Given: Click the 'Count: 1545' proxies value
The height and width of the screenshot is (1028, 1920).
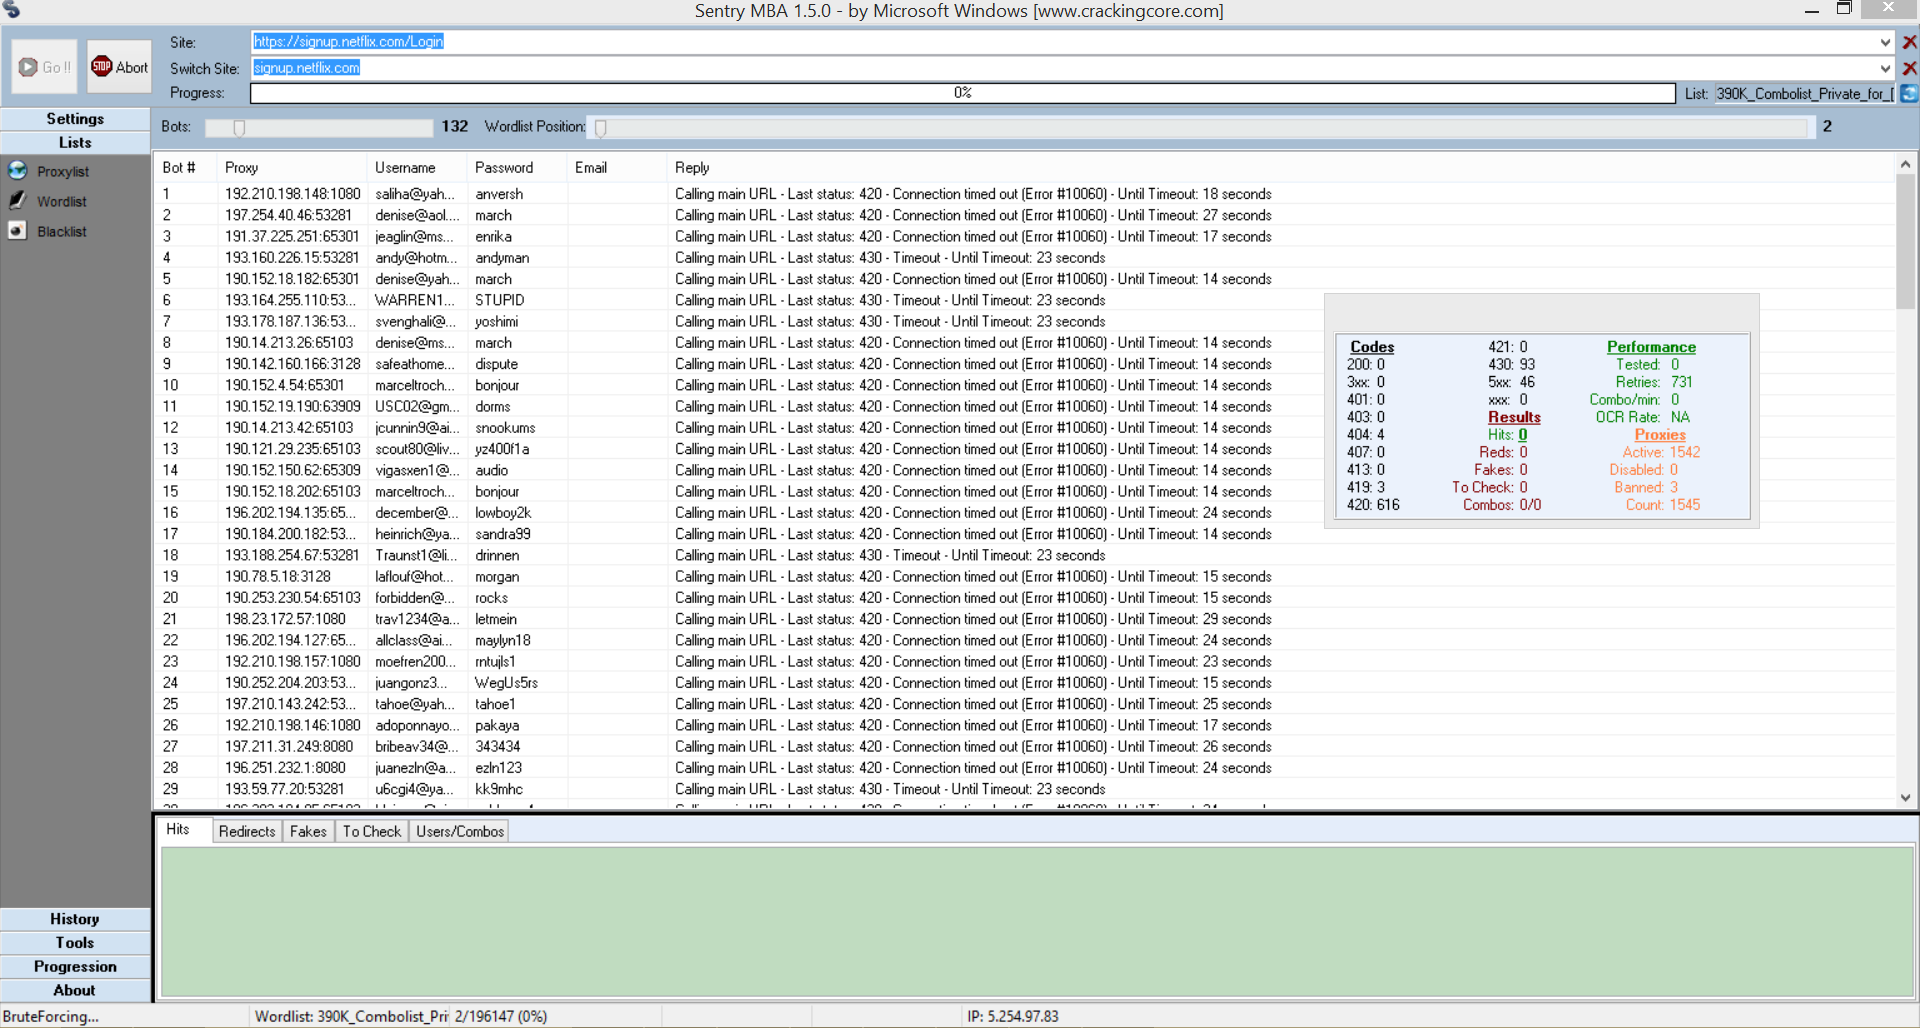Looking at the screenshot, I should pyautogui.click(x=1663, y=505).
